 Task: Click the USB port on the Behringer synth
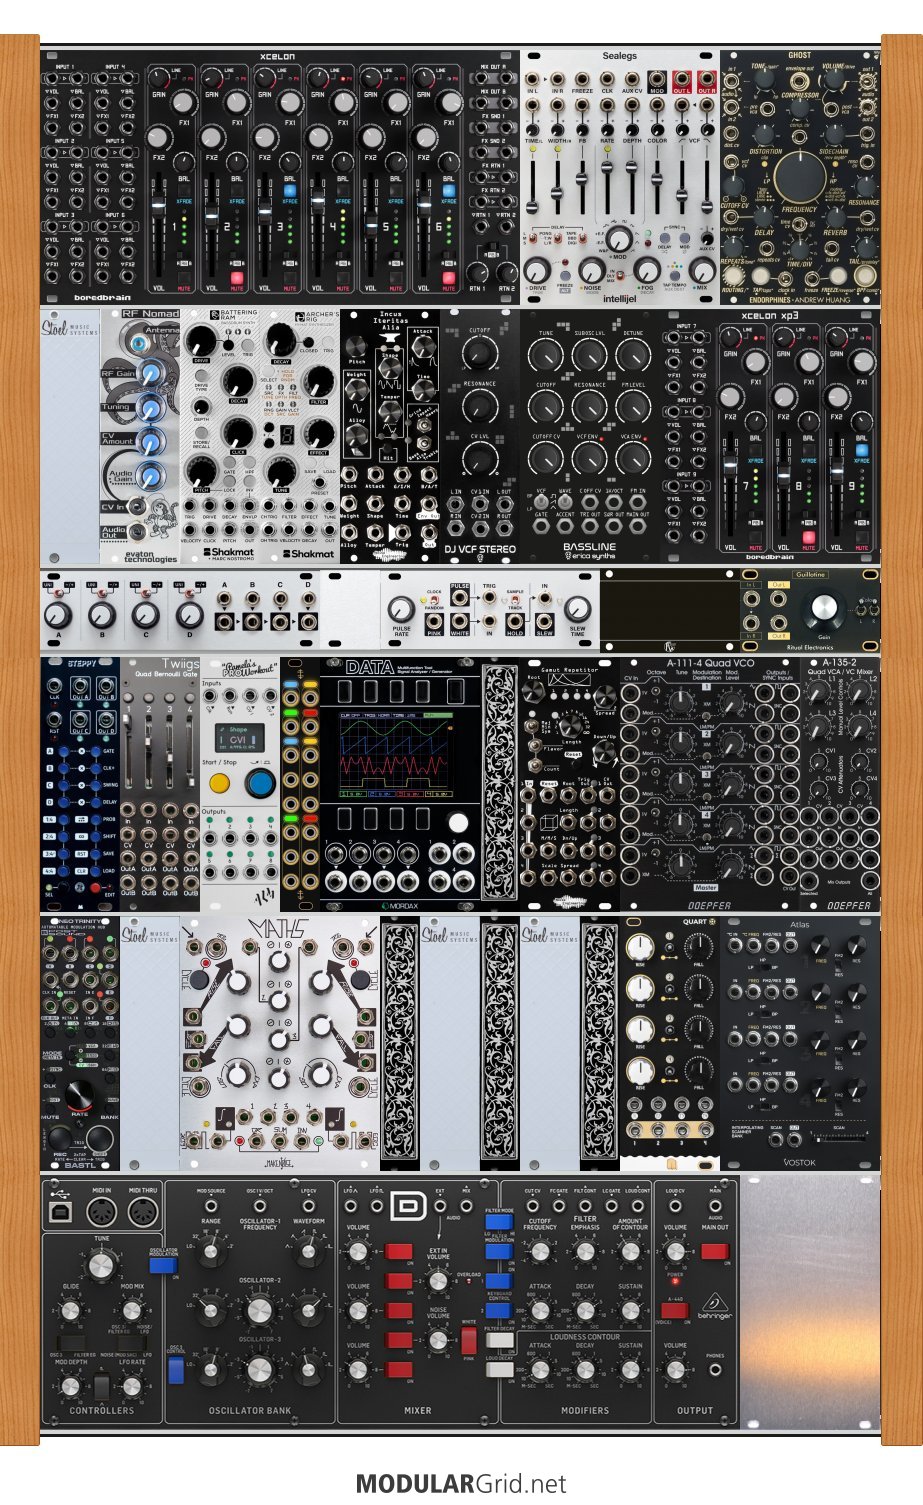(x=59, y=1212)
